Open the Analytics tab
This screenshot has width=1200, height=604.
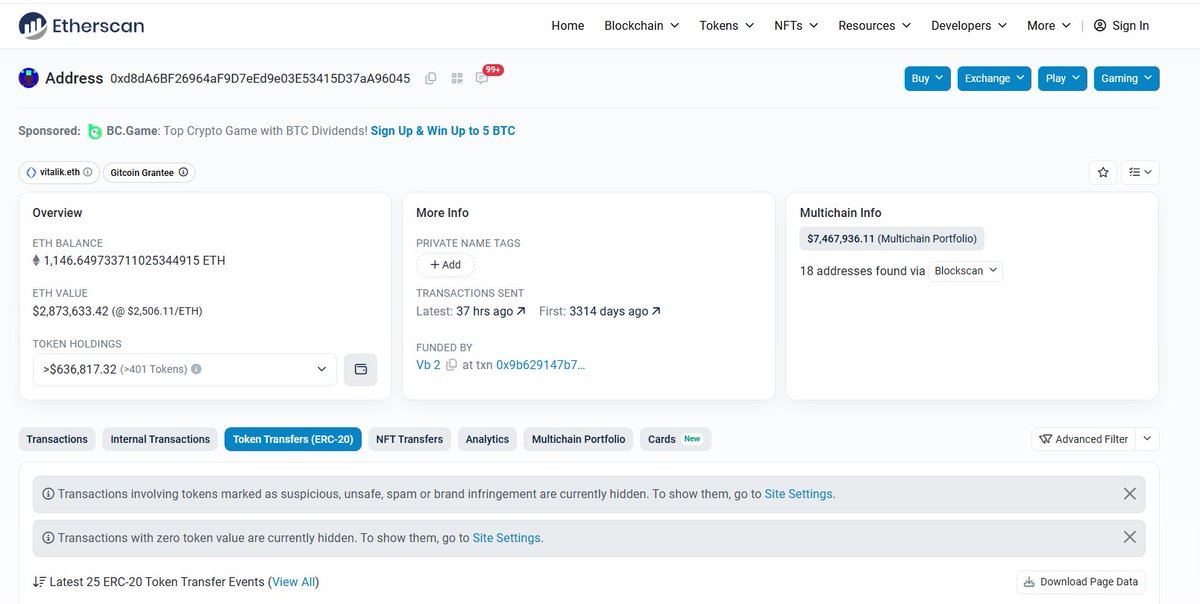[487, 439]
